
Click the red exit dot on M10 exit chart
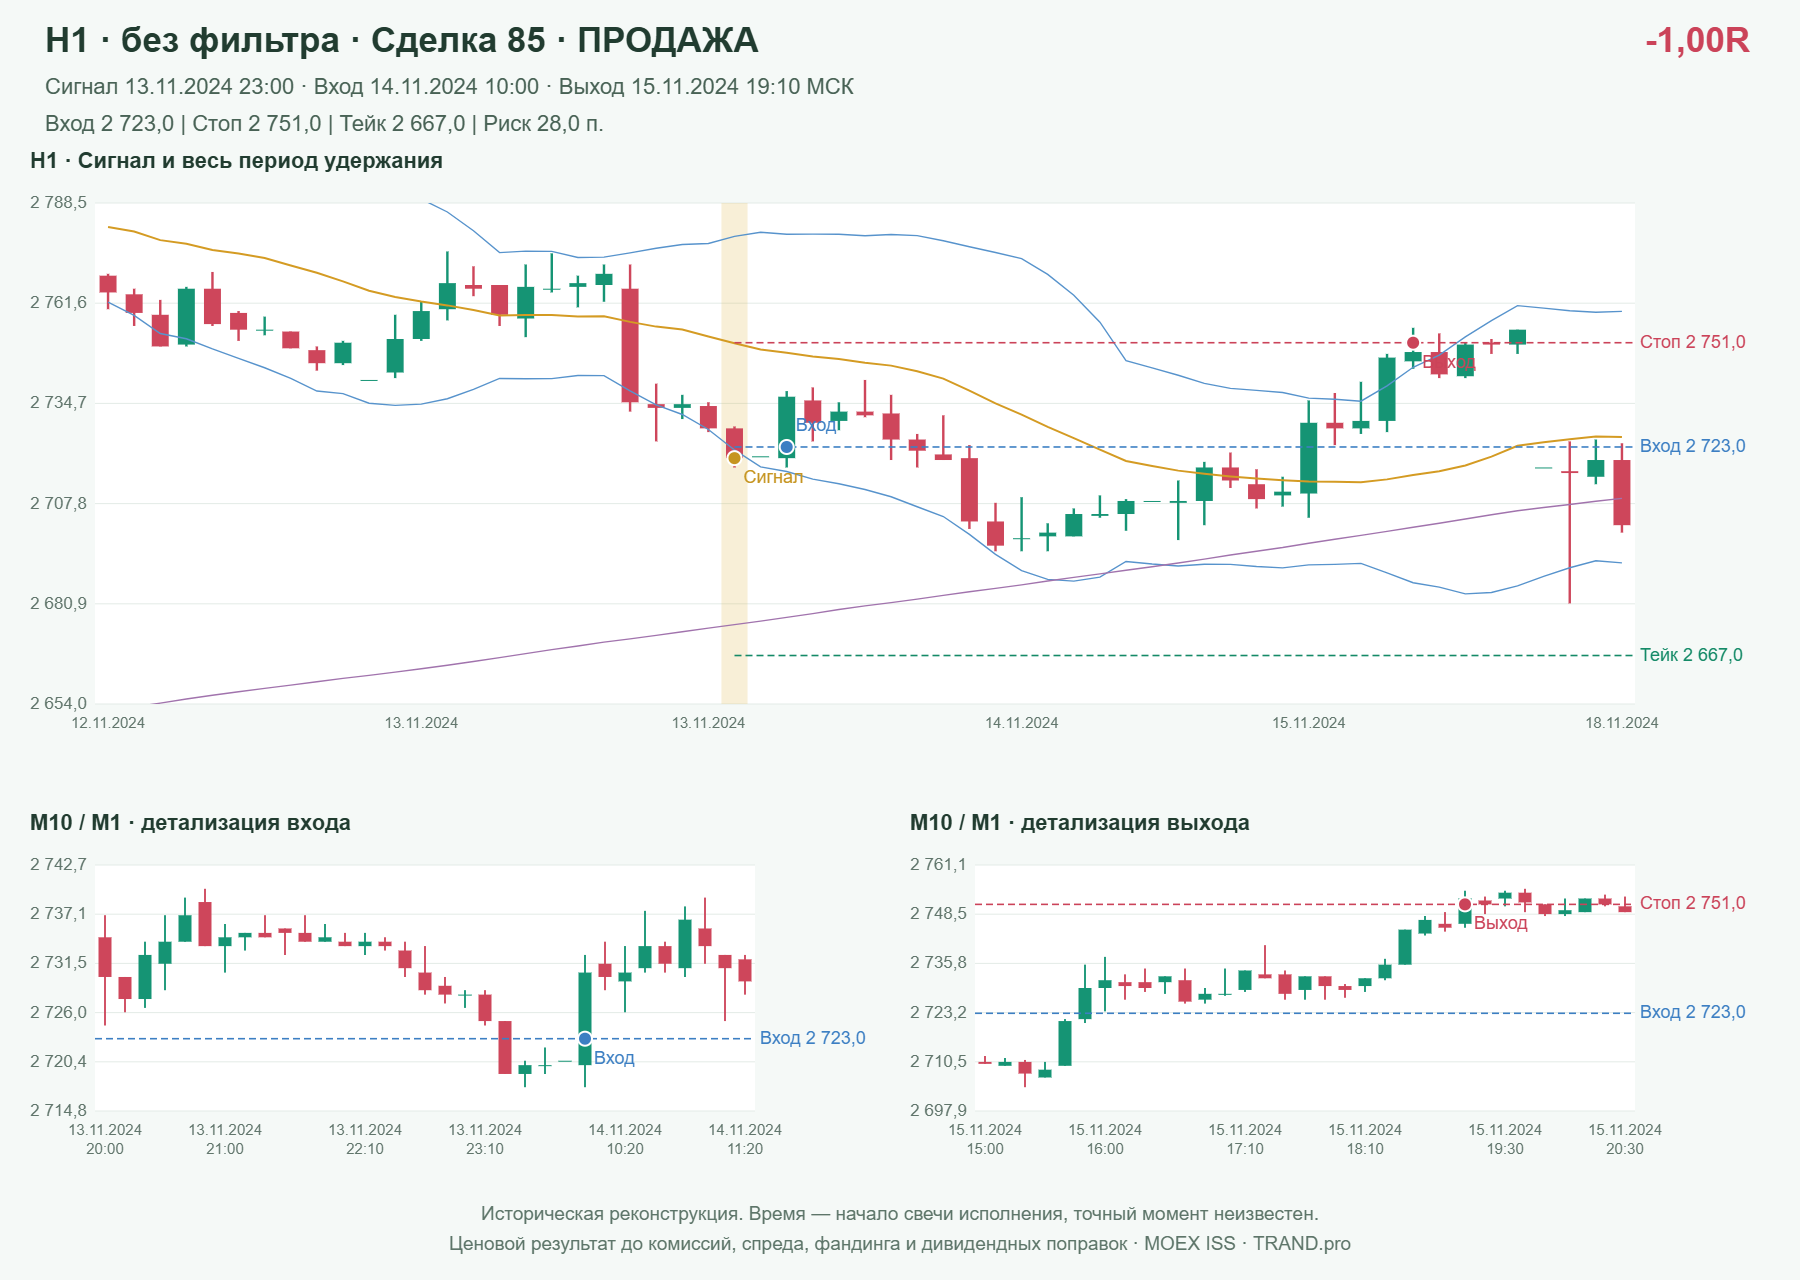[x=1465, y=905]
